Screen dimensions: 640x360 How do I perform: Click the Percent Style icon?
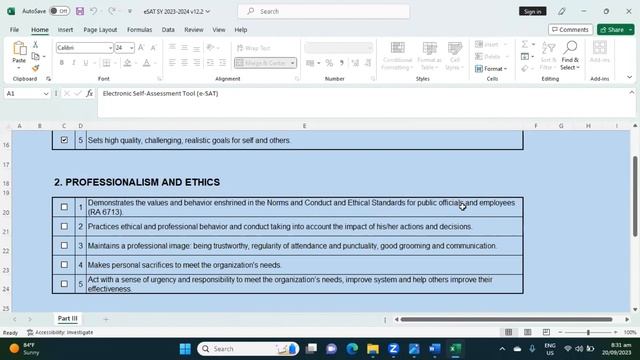(329, 63)
